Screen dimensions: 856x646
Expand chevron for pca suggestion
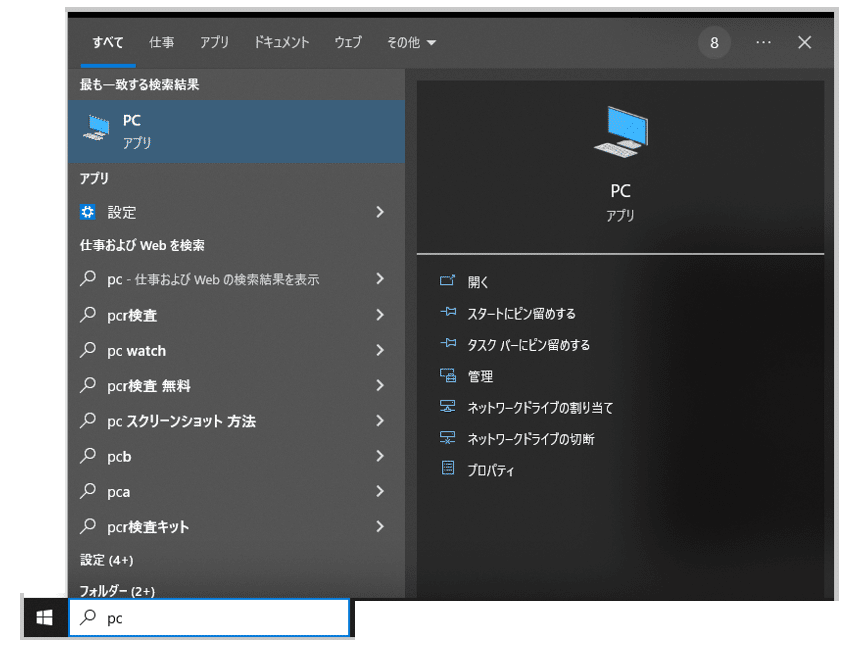381,491
